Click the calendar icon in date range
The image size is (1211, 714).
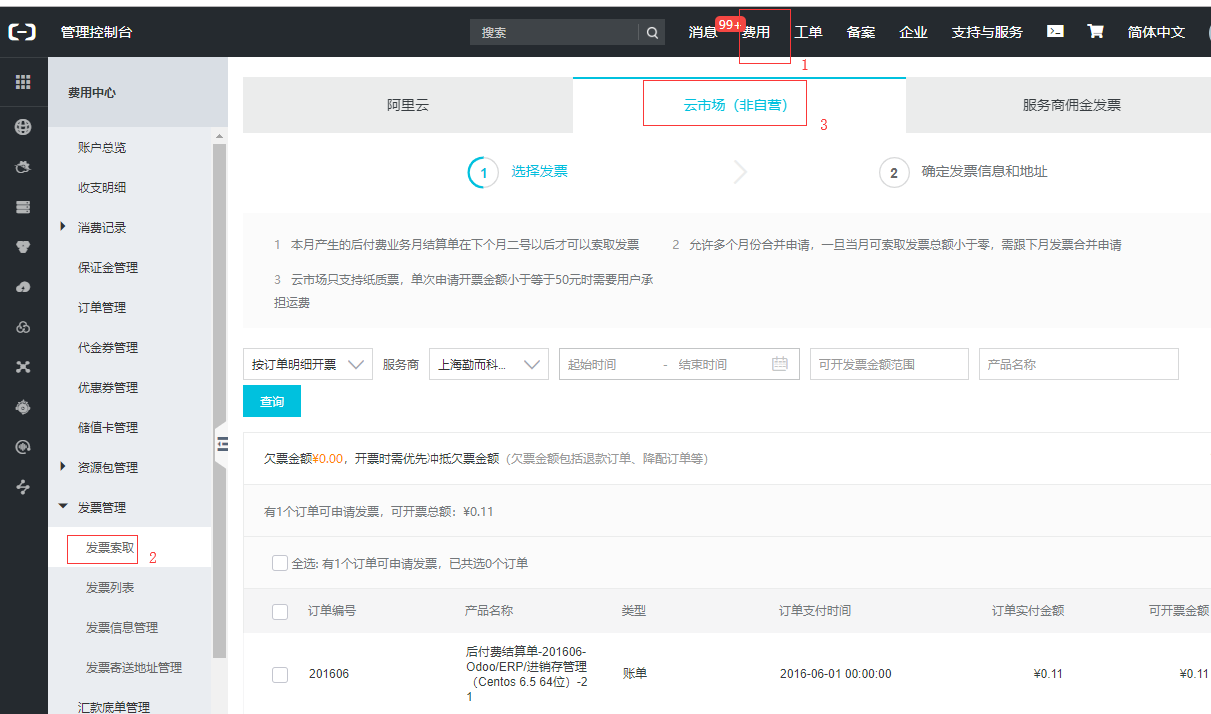tap(780, 364)
